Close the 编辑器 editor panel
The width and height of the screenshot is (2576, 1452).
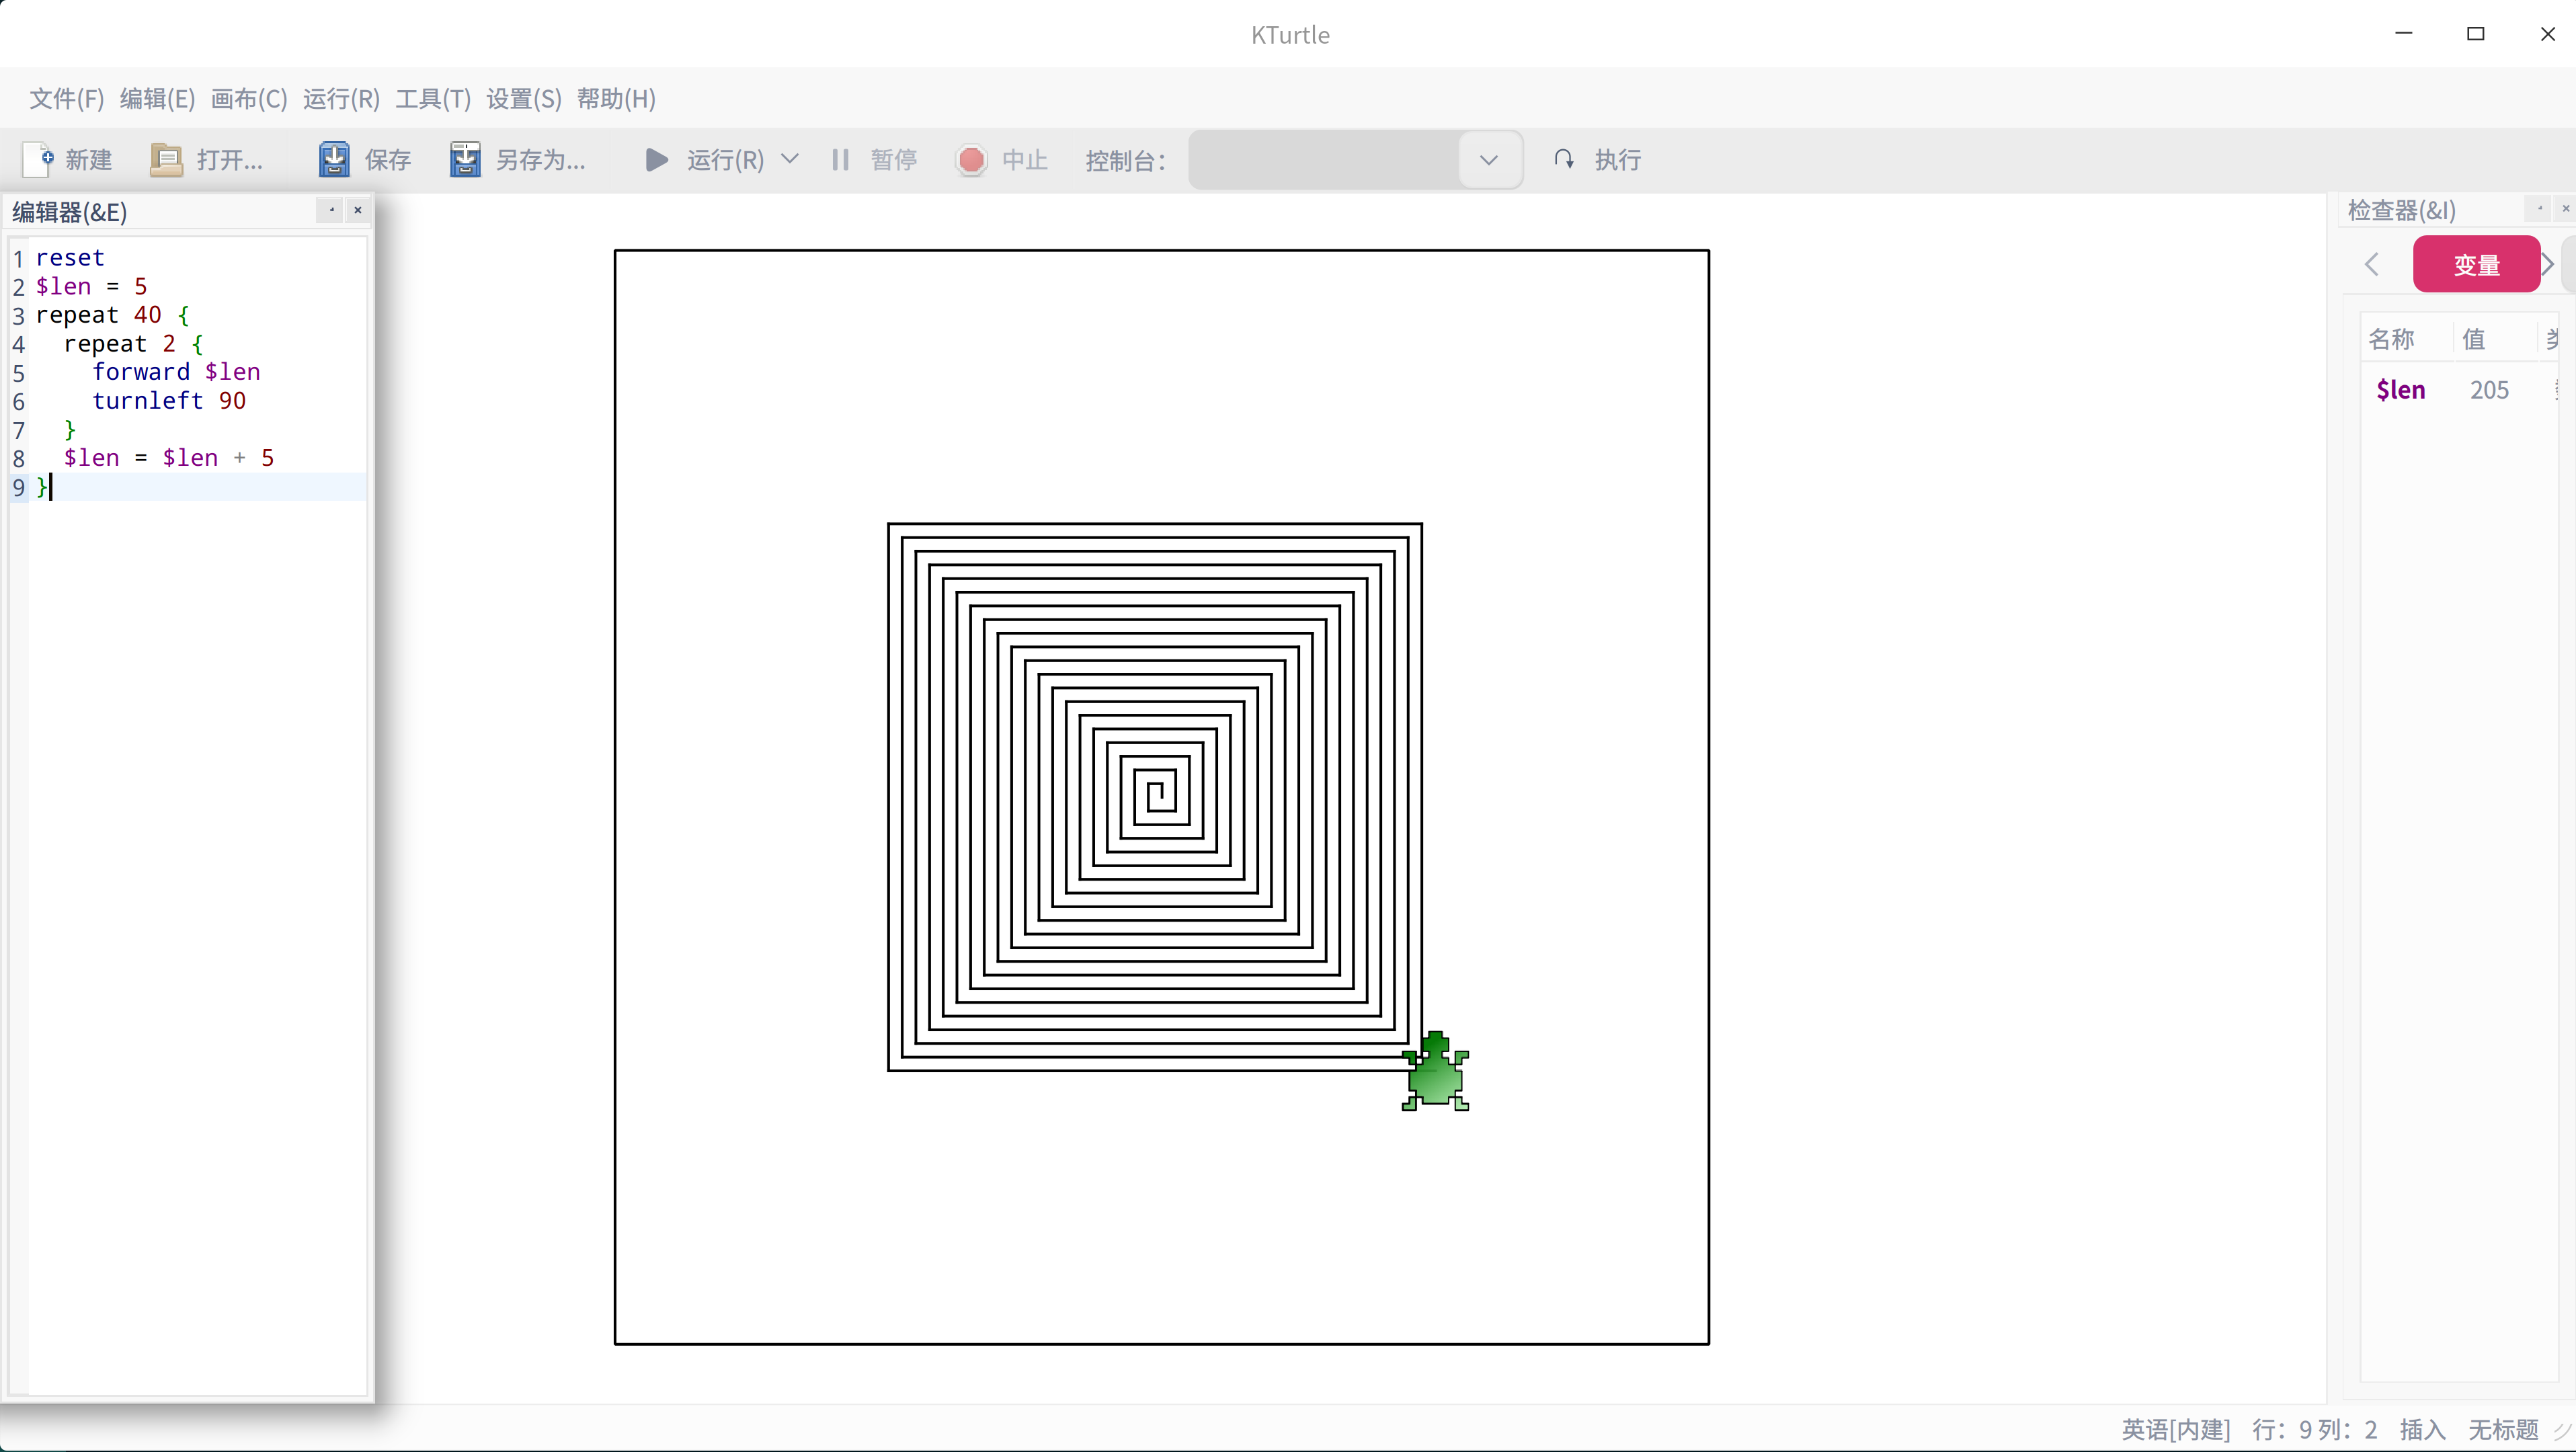coord(358,210)
